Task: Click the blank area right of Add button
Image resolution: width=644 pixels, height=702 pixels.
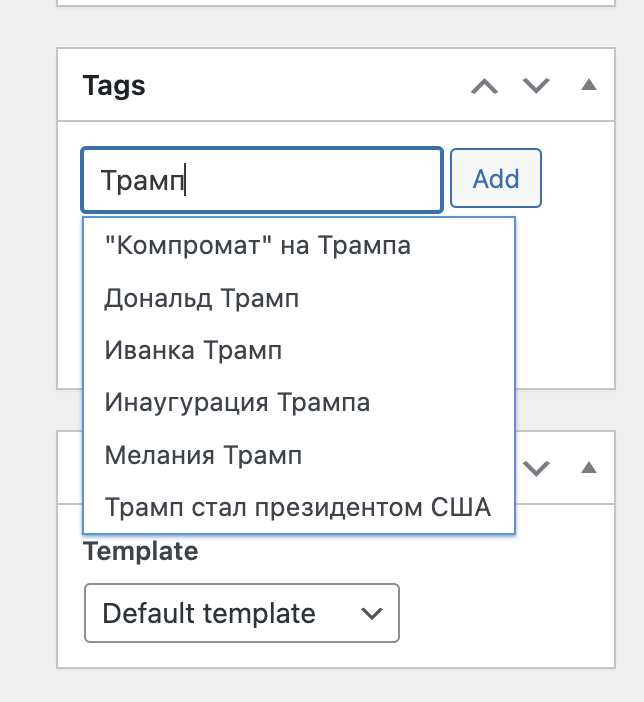Action: pos(578,178)
